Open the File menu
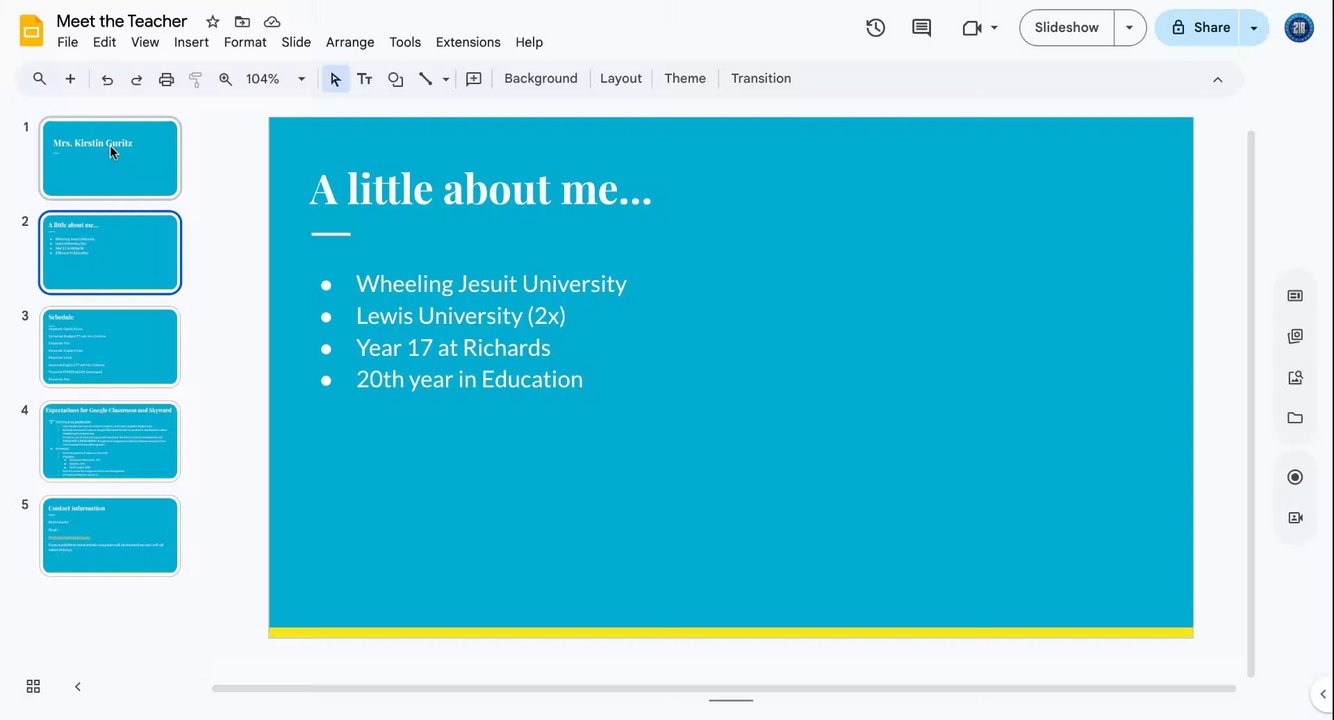Screen dimensions: 1334x720 (68, 42)
